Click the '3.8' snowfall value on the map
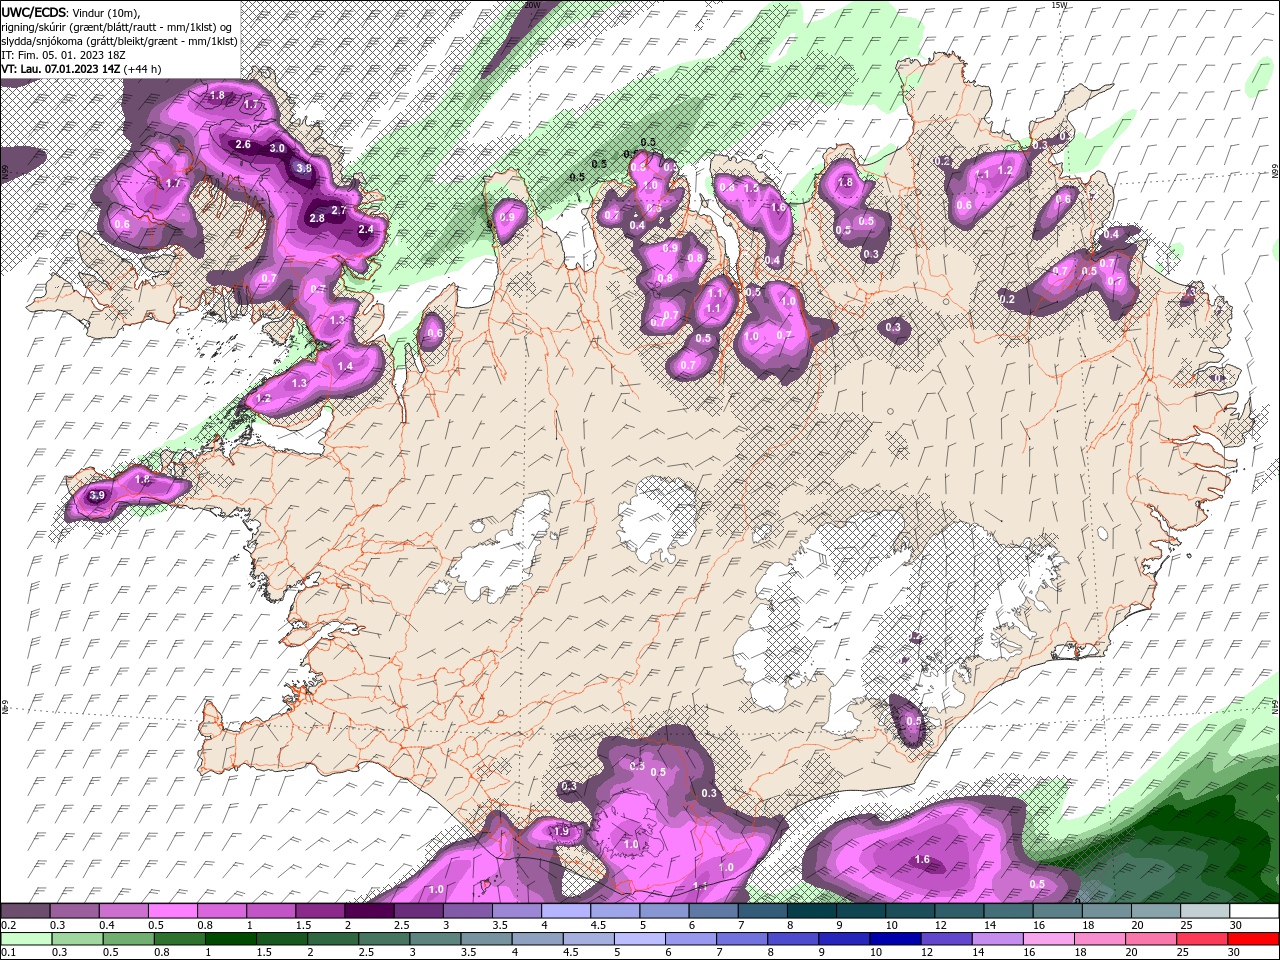This screenshot has width=1280, height=960. click(x=305, y=169)
